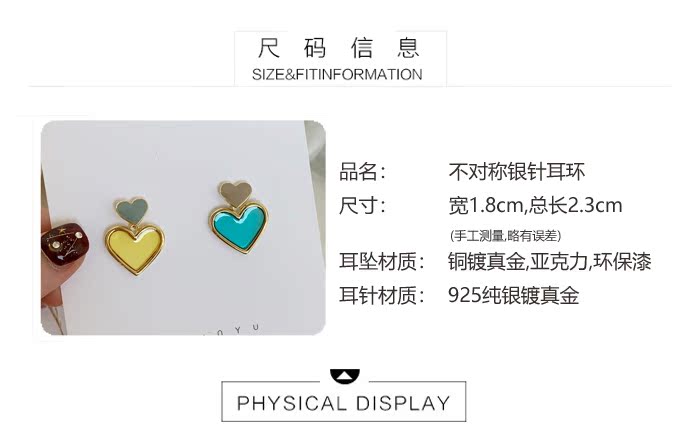The width and height of the screenshot is (700, 436).
Task: Click the black semicircle icon above Physical Display
Action: click(345, 376)
